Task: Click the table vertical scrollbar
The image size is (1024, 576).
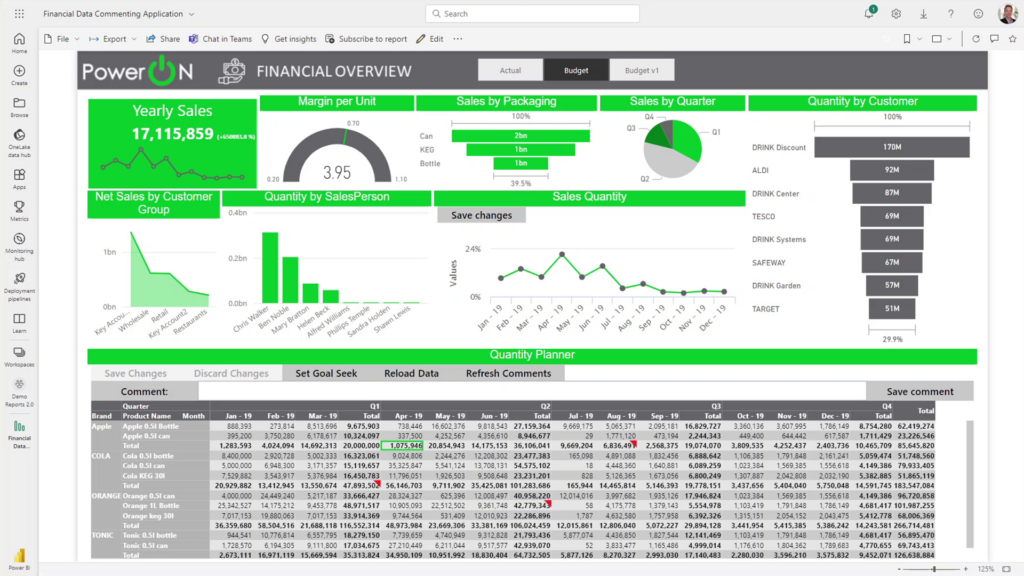Action: pyautogui.click(x=970, y=485)
